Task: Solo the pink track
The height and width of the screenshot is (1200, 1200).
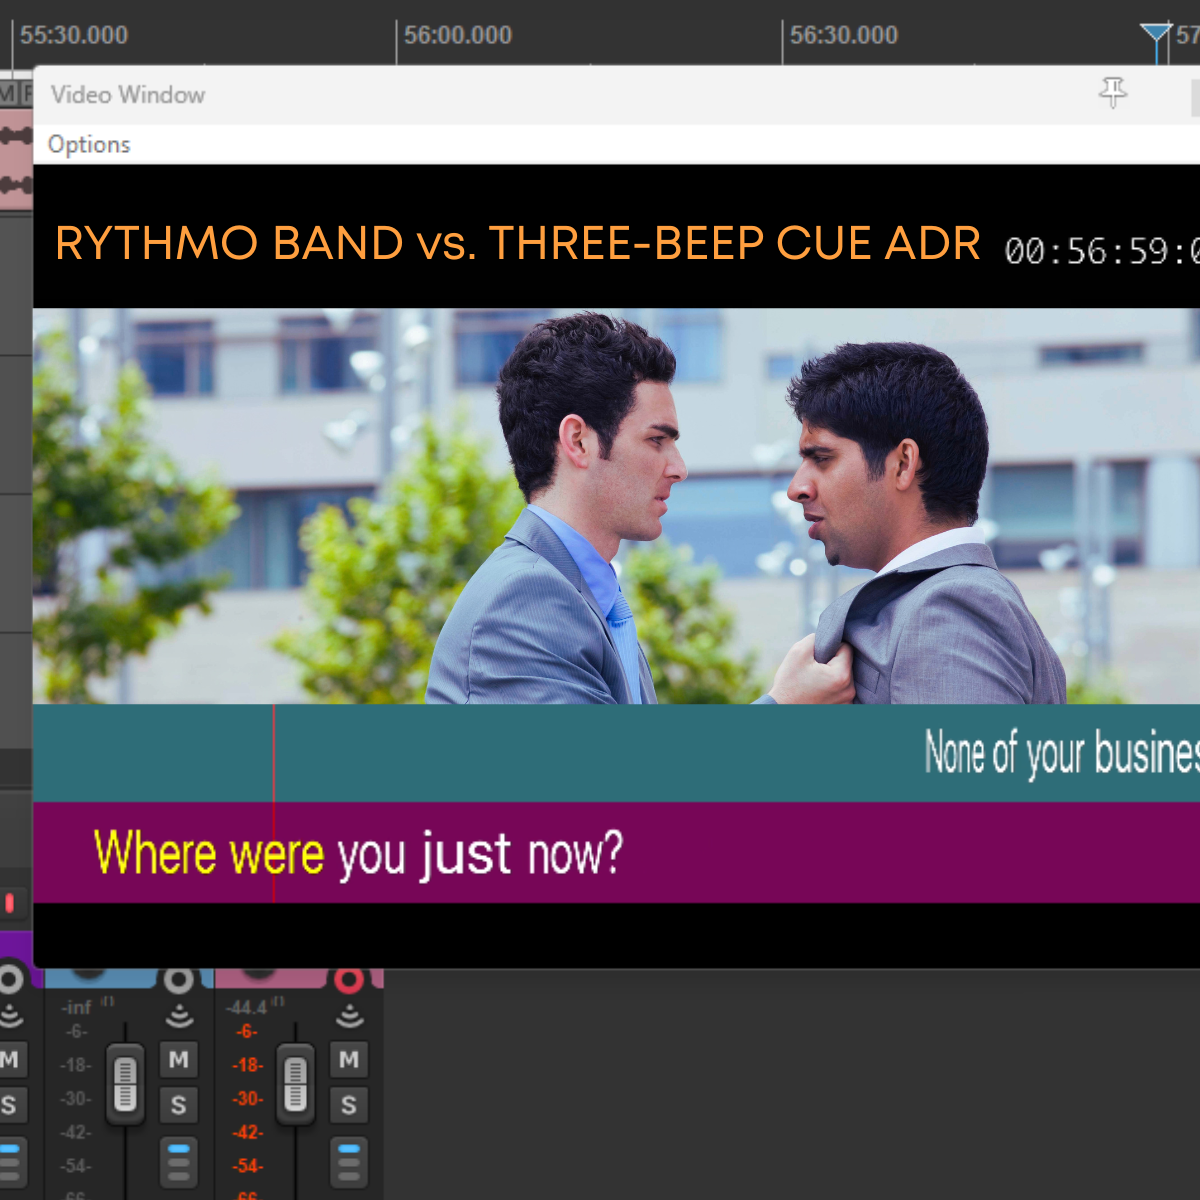Action: coord(349,1105)
